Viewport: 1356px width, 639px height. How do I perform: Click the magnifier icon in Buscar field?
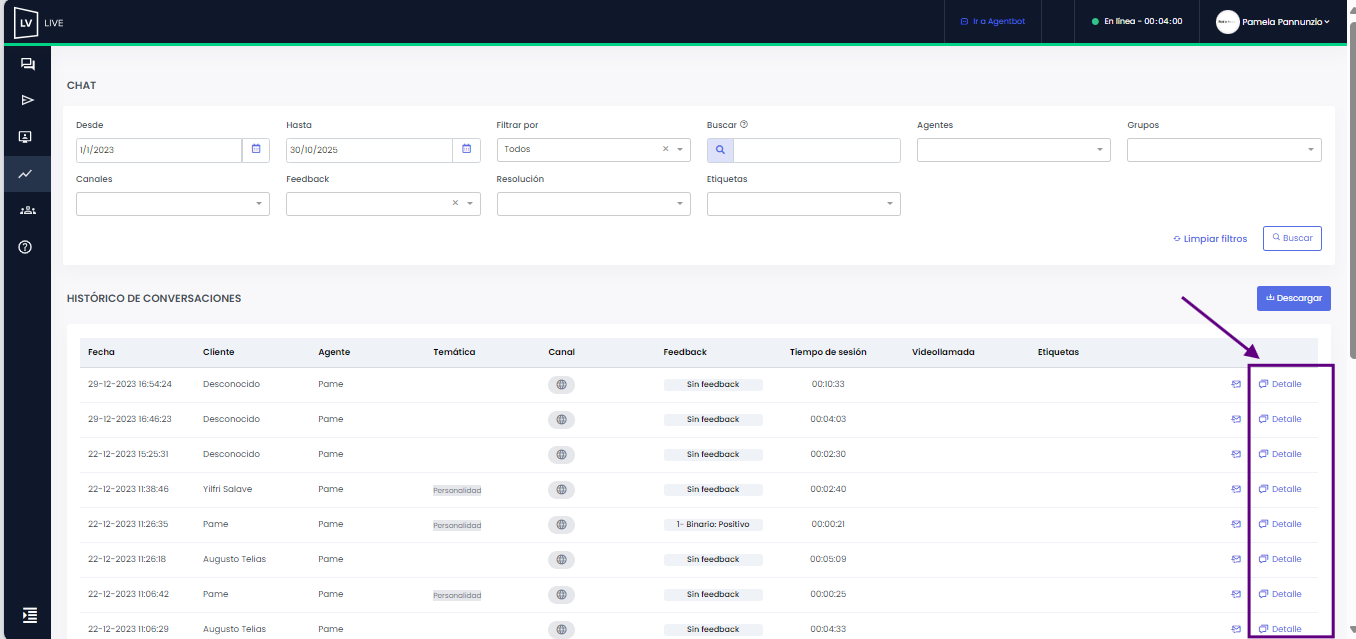click(720, 150)
